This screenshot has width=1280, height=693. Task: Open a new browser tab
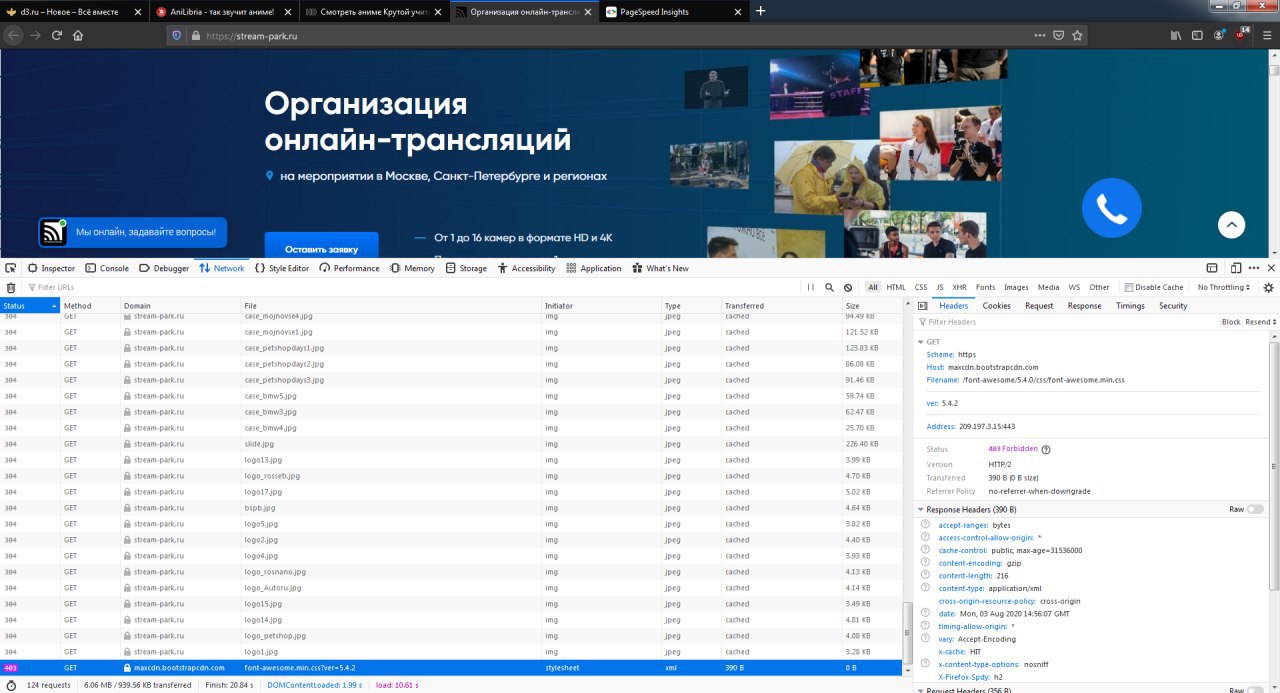(760, 11)
